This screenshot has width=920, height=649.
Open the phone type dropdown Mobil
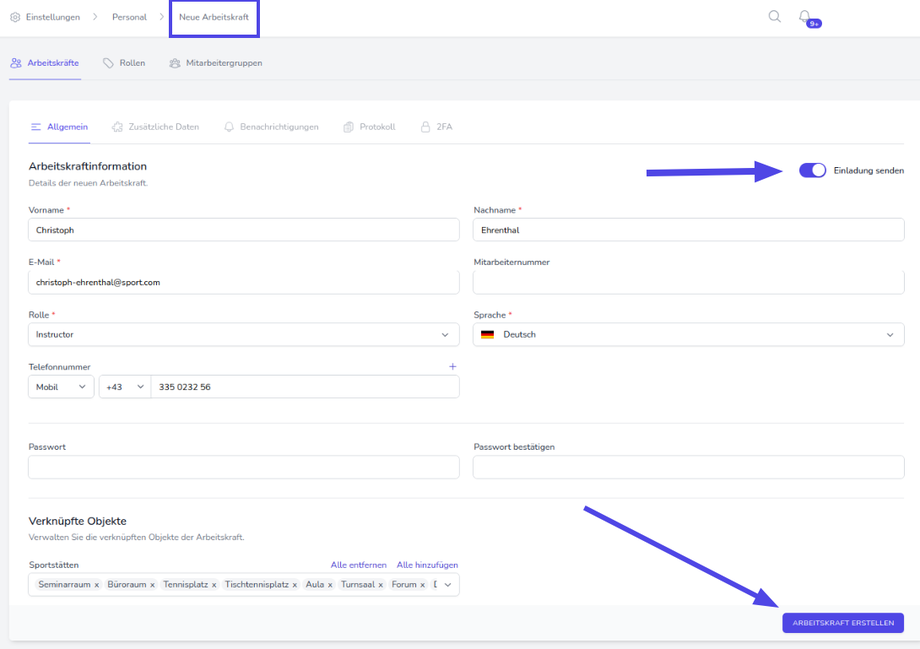point(61,387)
